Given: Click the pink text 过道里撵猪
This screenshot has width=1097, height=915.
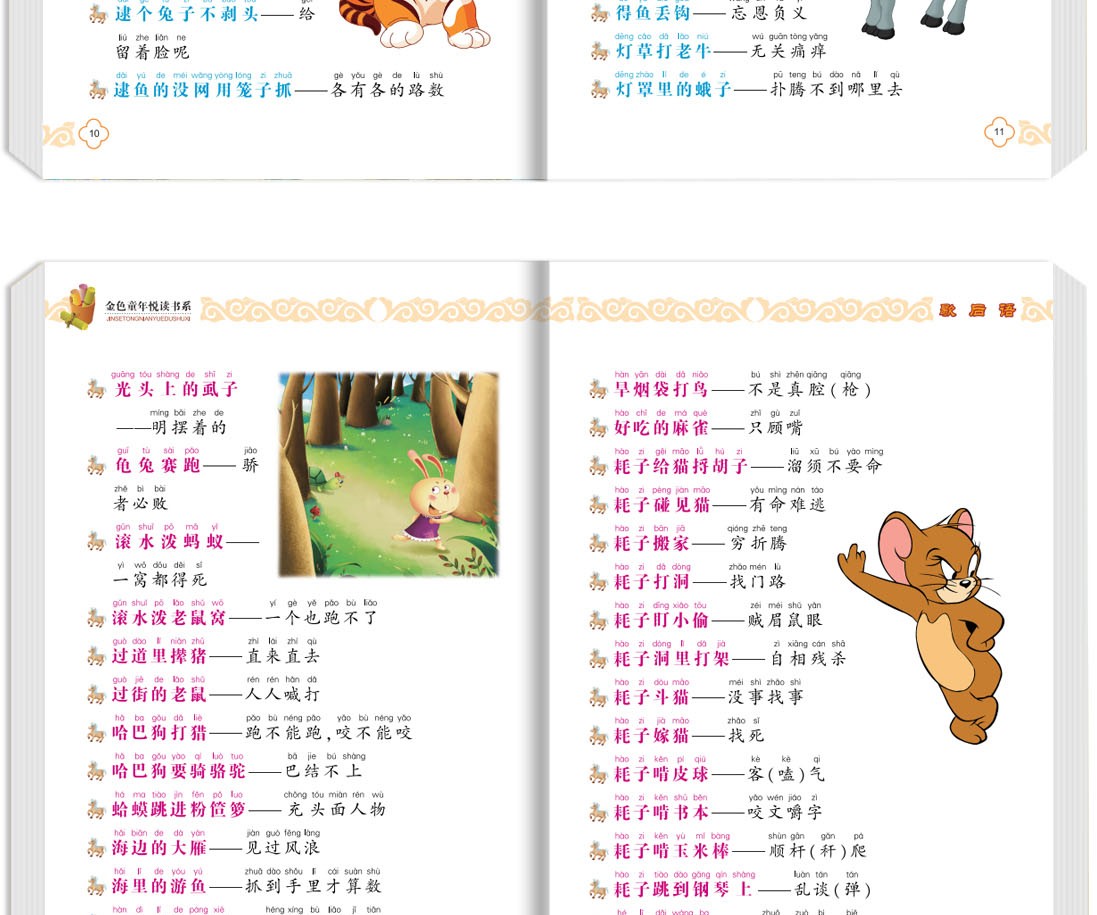Looking at the screenshot, I should [x=159, y=656].
